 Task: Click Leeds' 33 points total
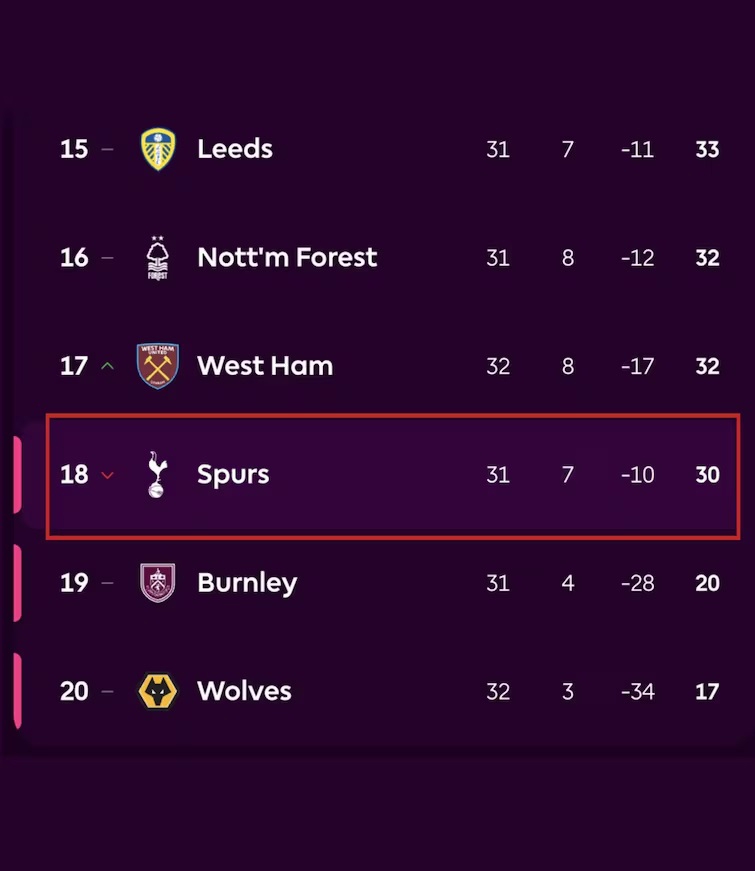tap(707, 149)
